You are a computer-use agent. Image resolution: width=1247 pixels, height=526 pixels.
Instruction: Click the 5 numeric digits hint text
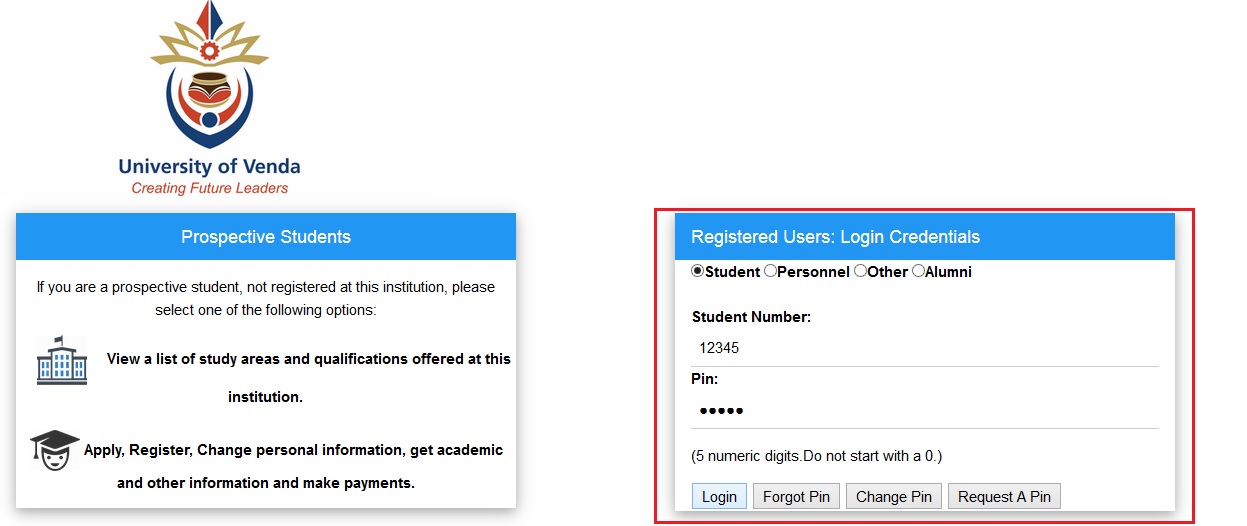(816, 456)
